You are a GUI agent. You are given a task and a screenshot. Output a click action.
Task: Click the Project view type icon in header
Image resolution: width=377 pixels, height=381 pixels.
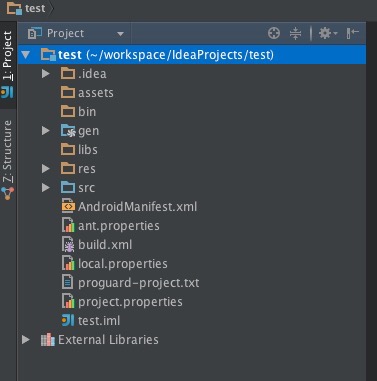[35, 33]
